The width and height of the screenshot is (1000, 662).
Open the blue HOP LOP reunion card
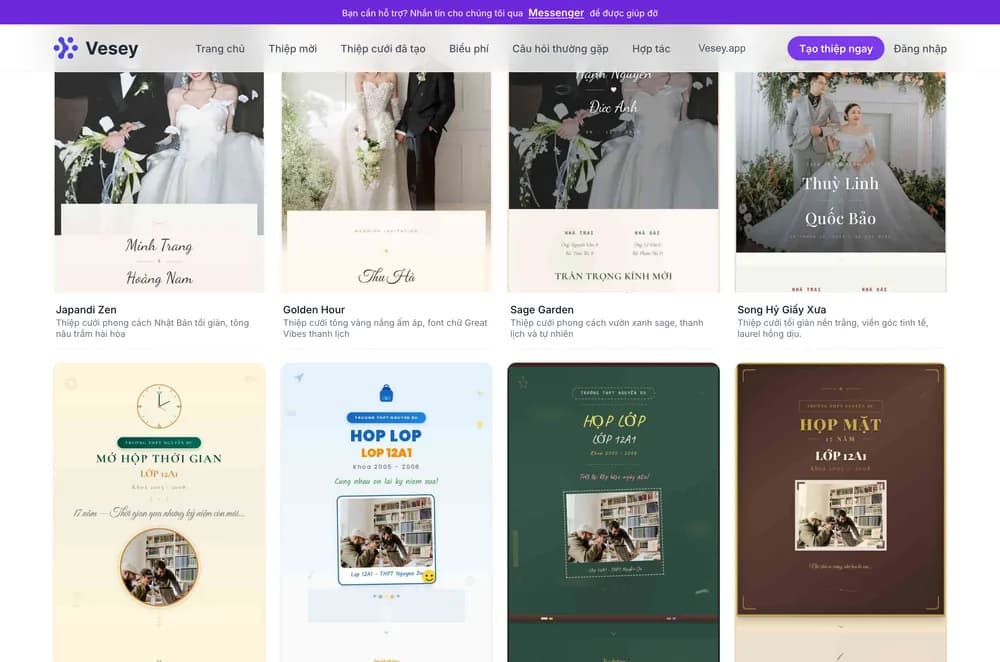click(x=386, y=513)
